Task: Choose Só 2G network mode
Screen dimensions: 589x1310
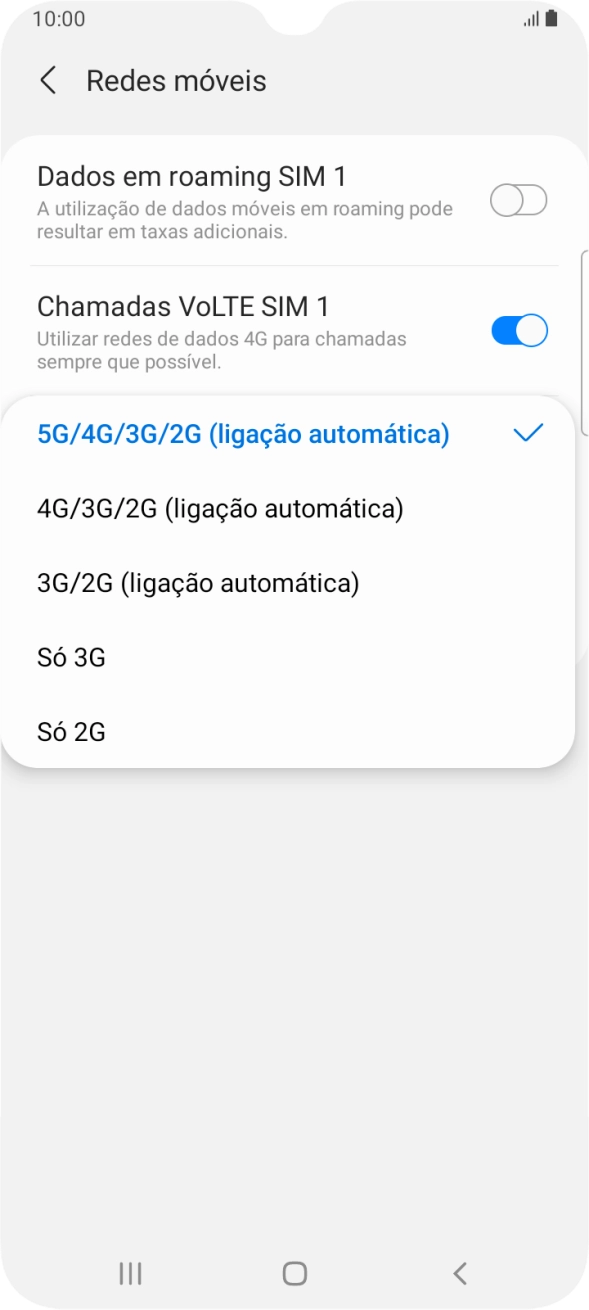Action: tap(72, 731)
